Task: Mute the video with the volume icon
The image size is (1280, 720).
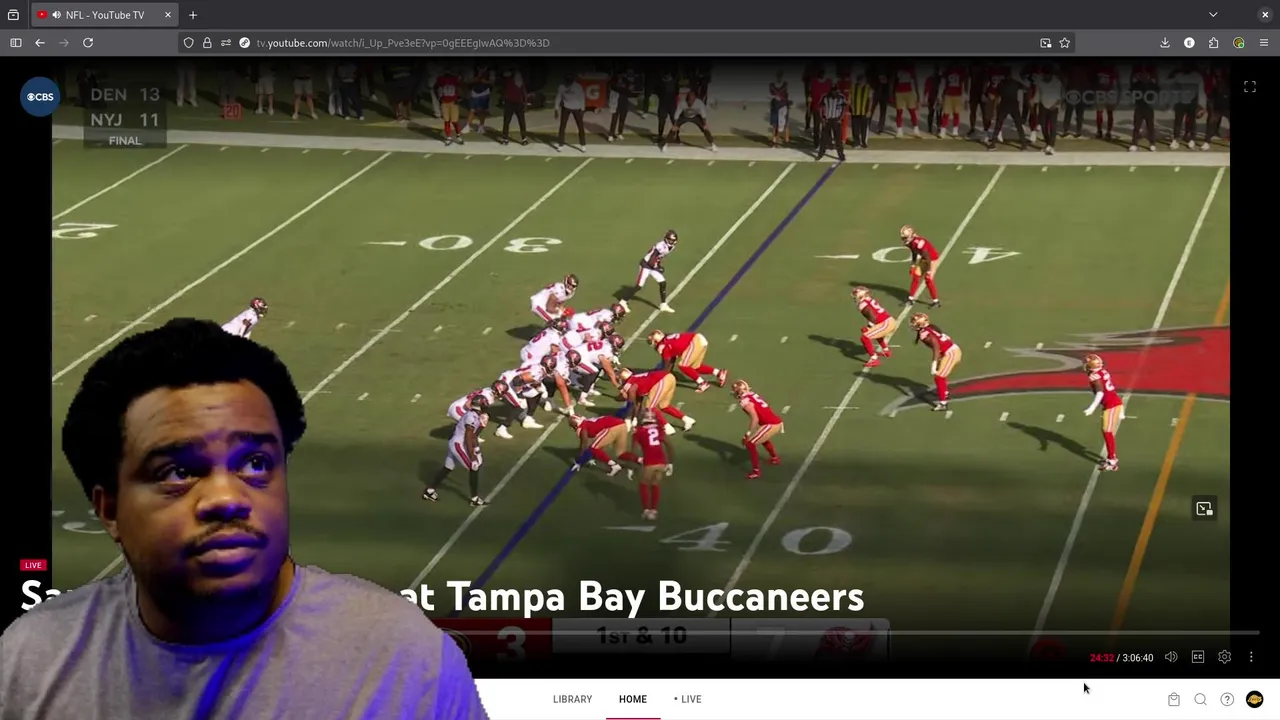Action: tap(1171, 657)
